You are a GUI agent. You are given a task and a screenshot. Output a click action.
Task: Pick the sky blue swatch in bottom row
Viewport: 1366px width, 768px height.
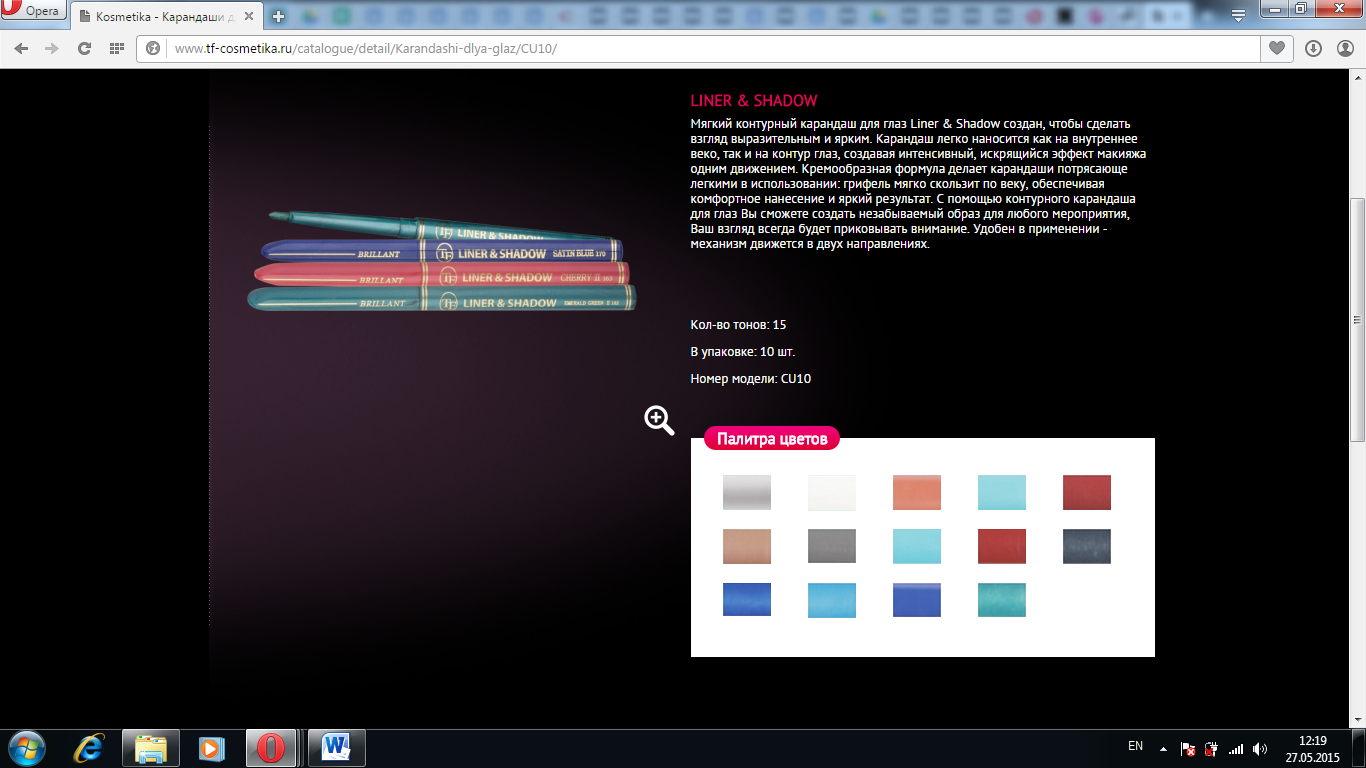832,600
